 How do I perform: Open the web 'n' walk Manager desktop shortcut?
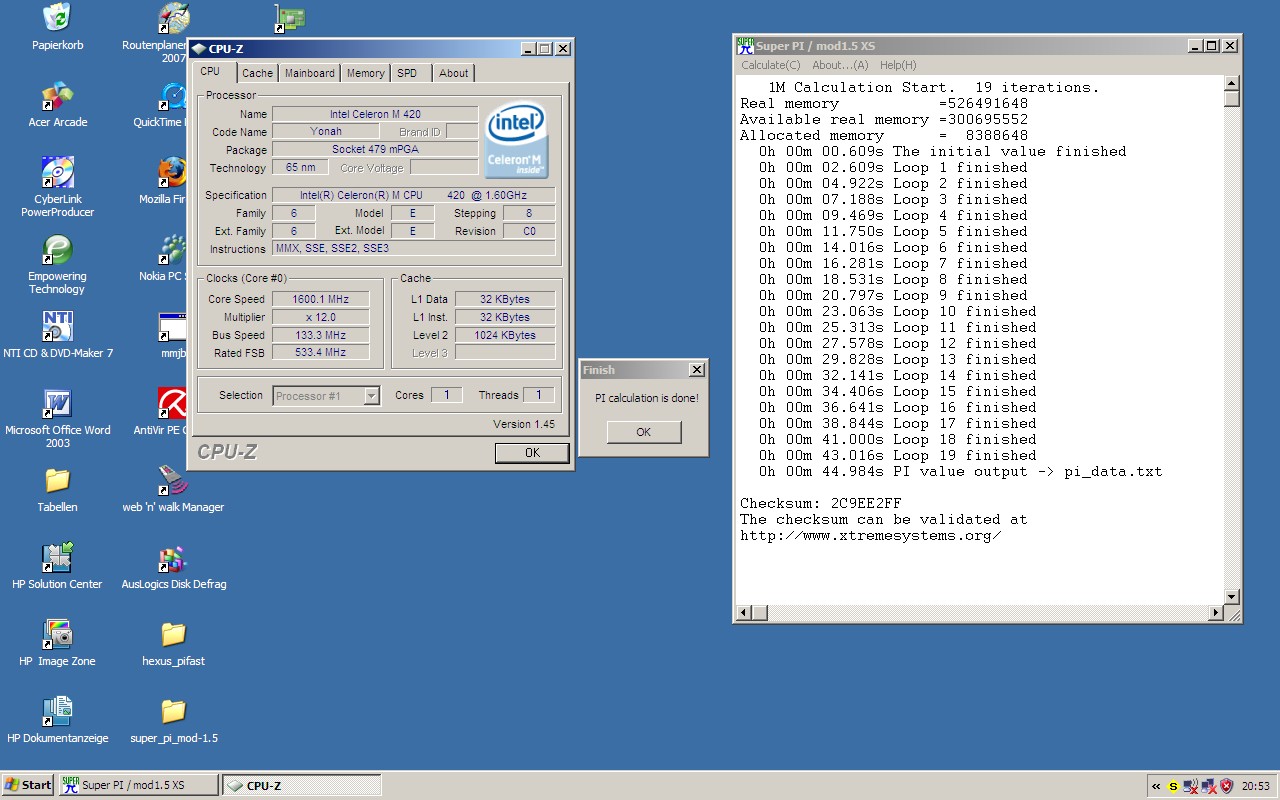(x=173, y=481)
